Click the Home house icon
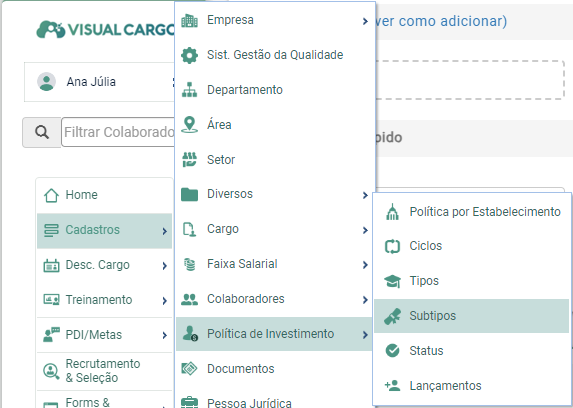573x408 pixels. (x=51, y=195)
